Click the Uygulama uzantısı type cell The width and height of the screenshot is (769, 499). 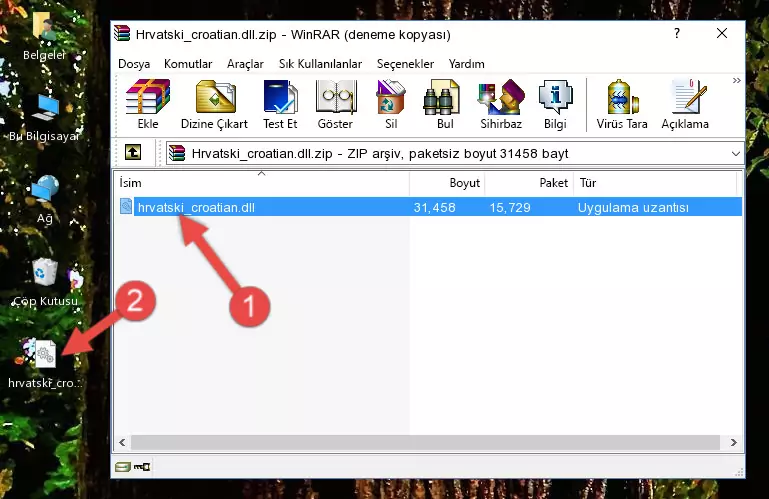pyautogui.click(x=633, y=208)
